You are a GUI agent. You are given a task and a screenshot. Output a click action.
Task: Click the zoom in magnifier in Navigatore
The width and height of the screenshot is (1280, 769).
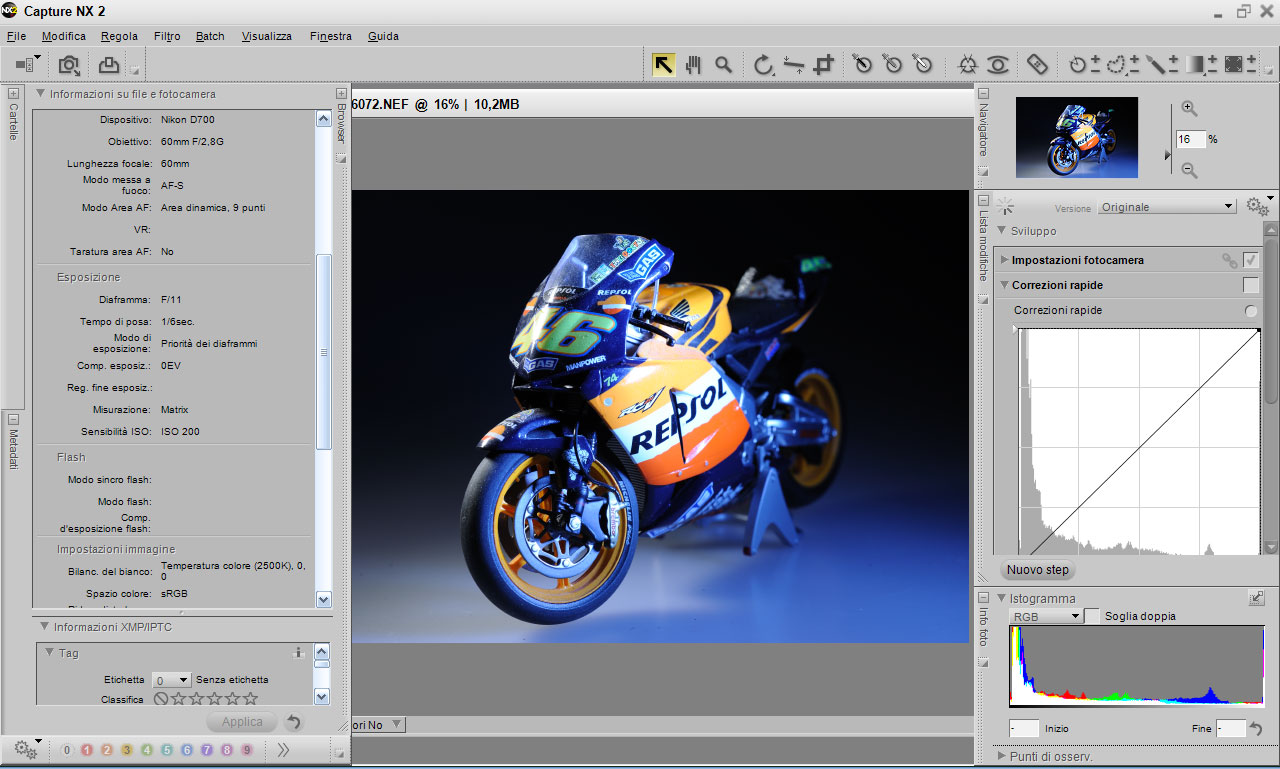1189,109
